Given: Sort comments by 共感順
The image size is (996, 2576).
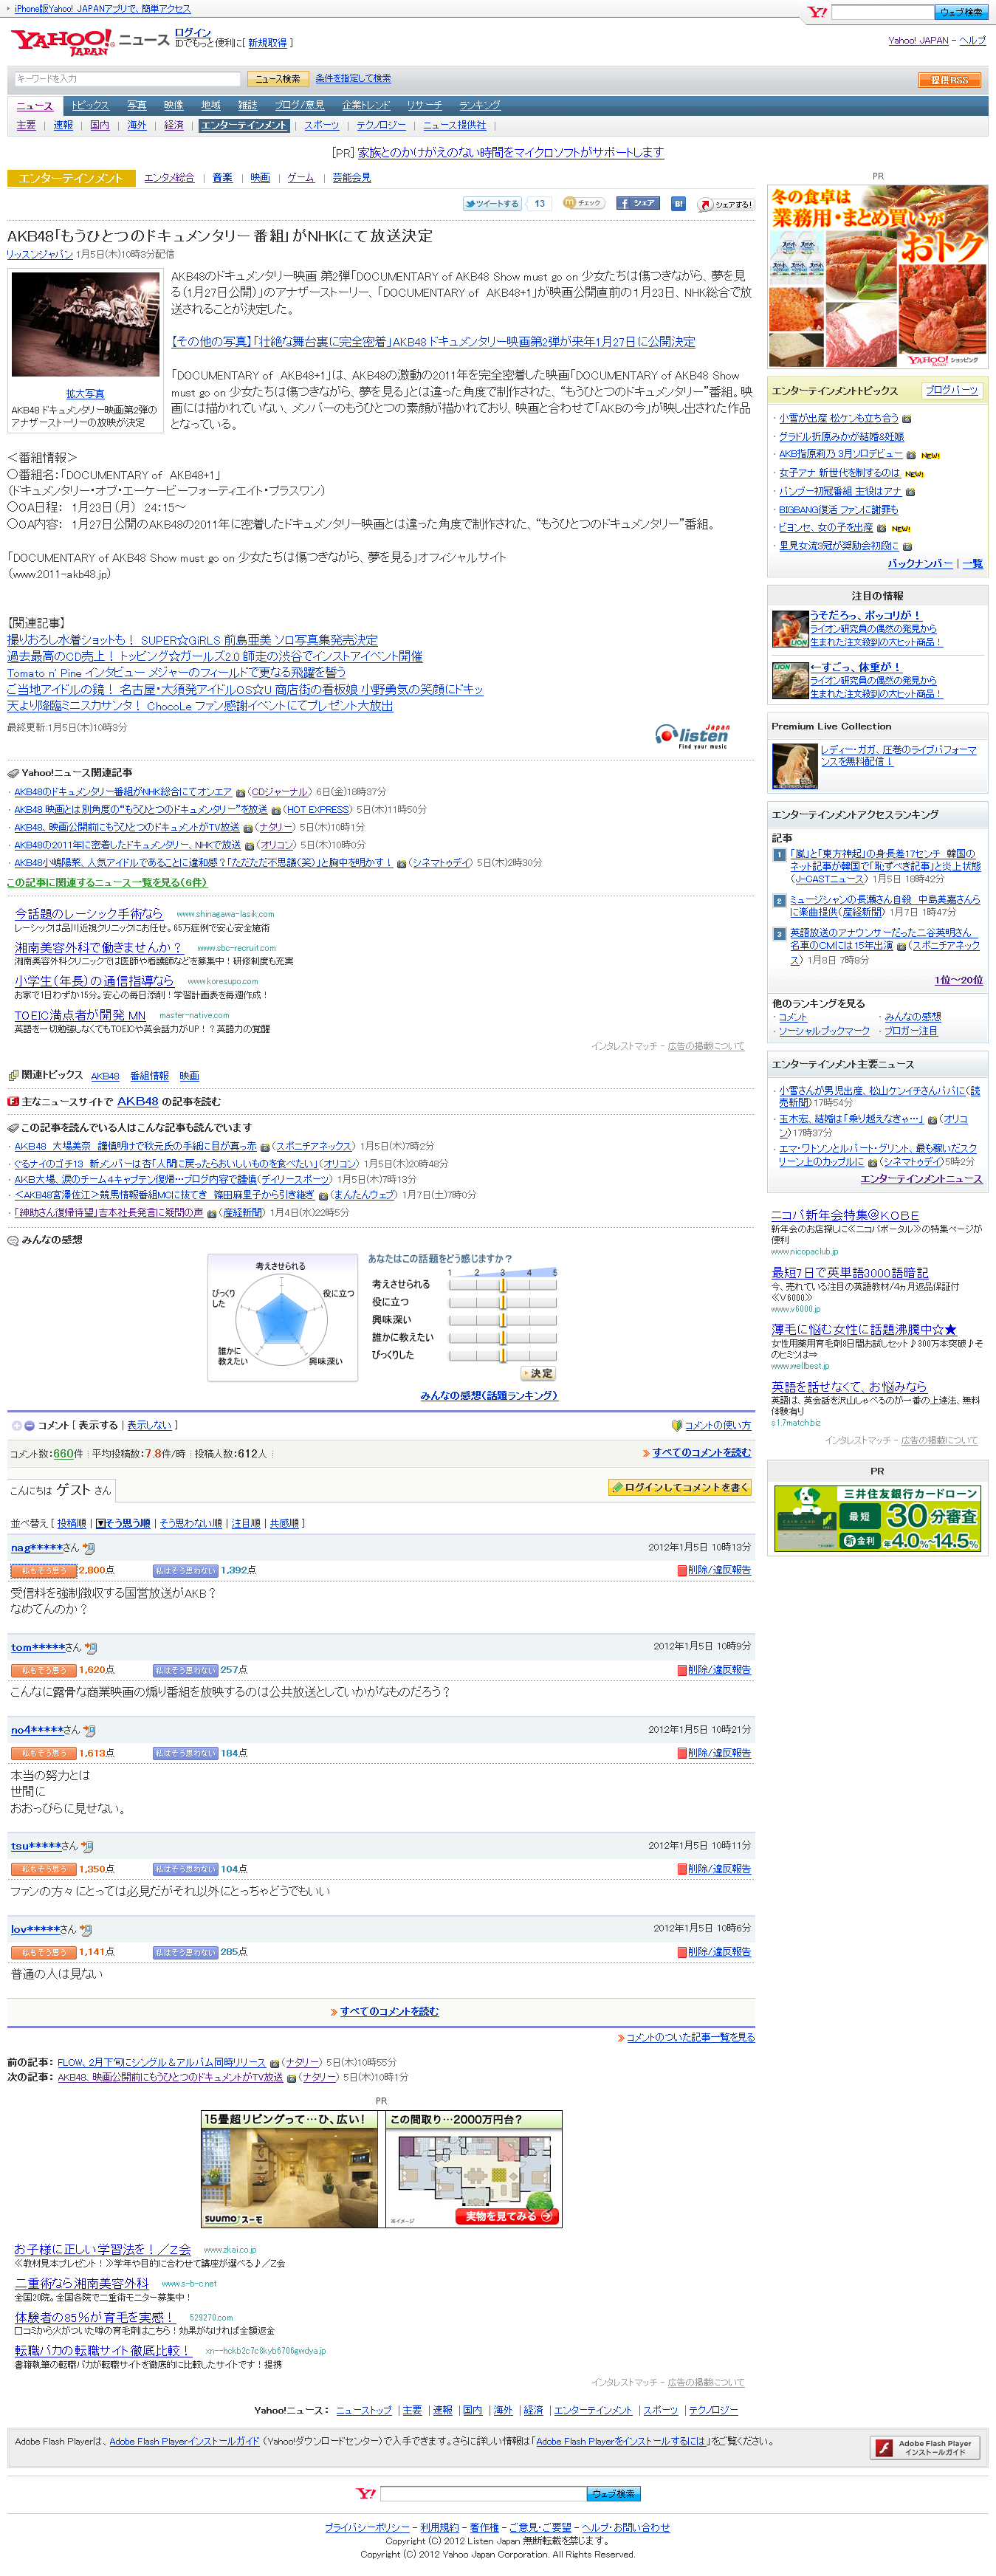Looking at the screenshot, I should click(284, 1523).
